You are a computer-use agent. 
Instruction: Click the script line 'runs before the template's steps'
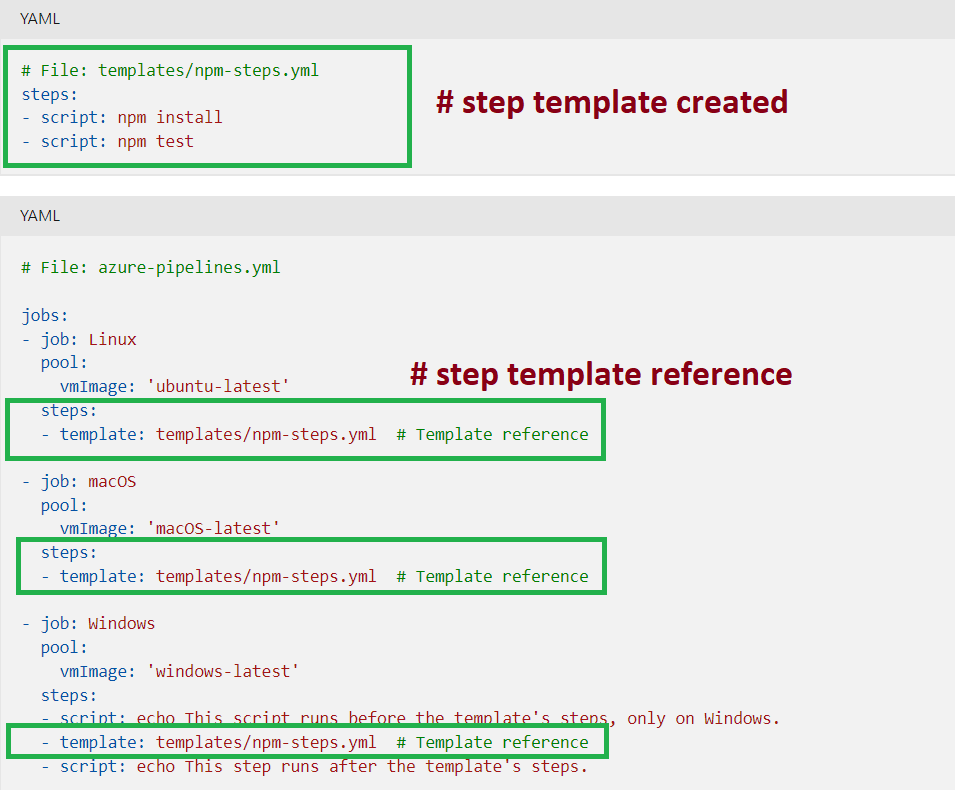point(410,718)
